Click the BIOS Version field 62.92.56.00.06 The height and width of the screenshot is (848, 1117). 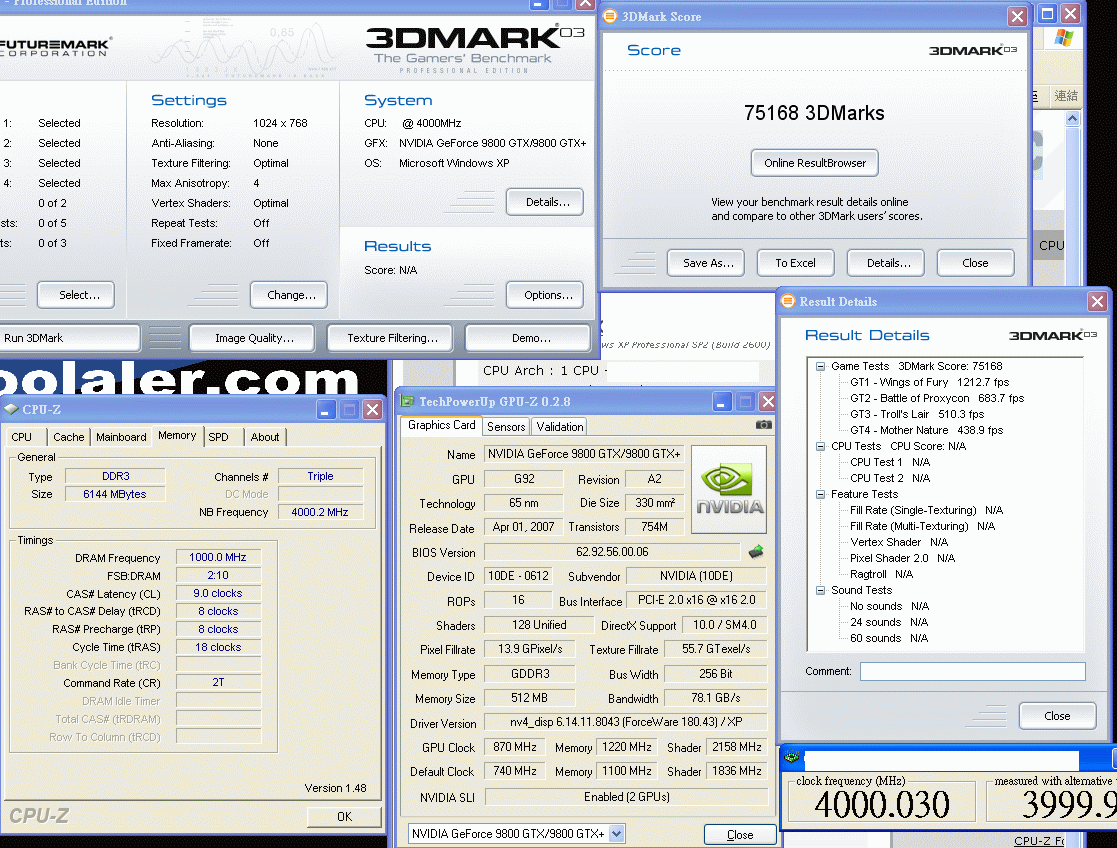coord(613,552)
